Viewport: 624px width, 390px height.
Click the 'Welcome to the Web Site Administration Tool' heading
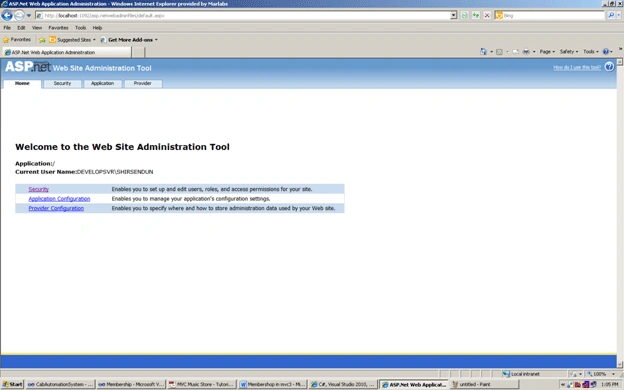coord(122,147)
